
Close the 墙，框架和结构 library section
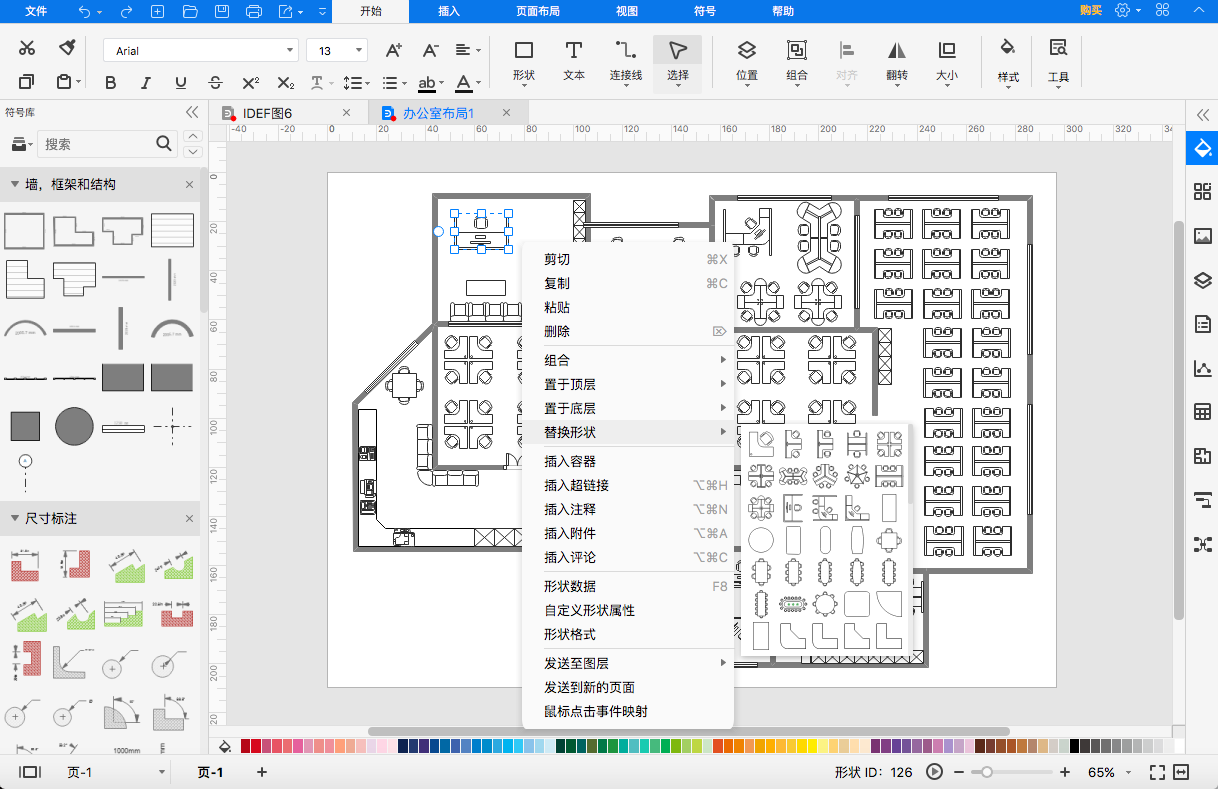189,184
